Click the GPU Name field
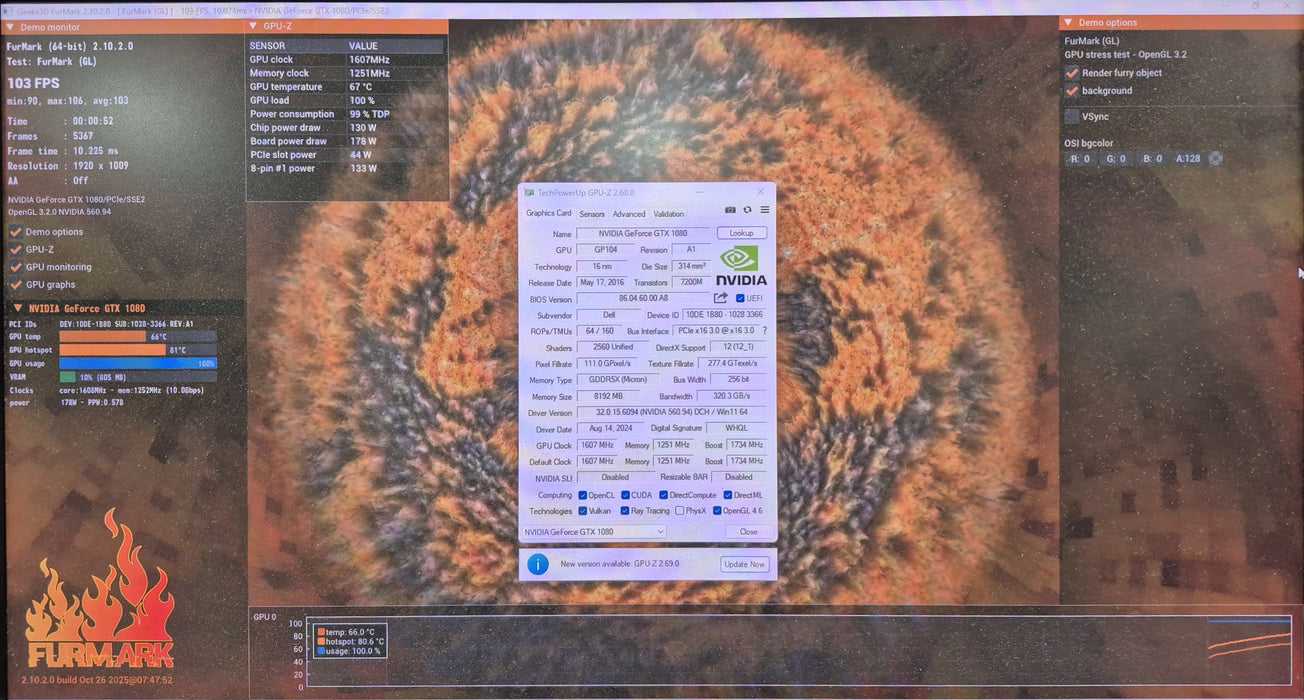Image resolution: width=1304 pixels, height=700 pixels. point(643,233)
